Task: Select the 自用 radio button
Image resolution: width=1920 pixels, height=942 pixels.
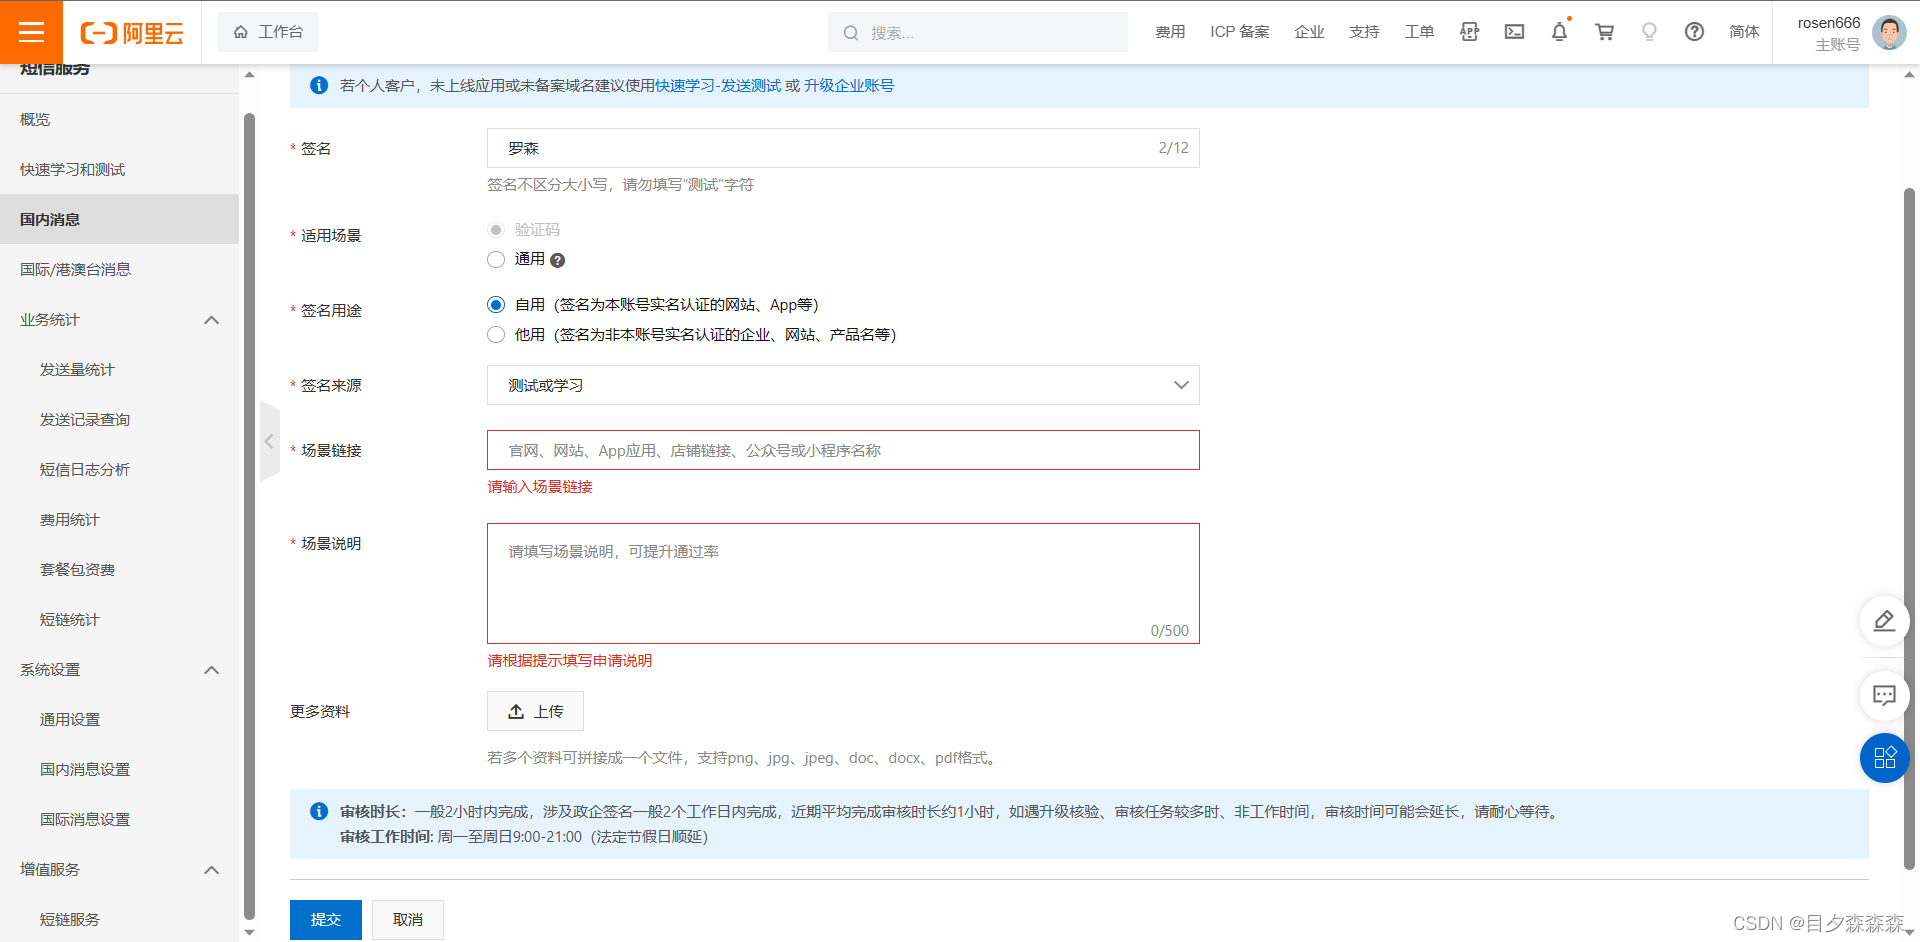Action: point(496,304)
